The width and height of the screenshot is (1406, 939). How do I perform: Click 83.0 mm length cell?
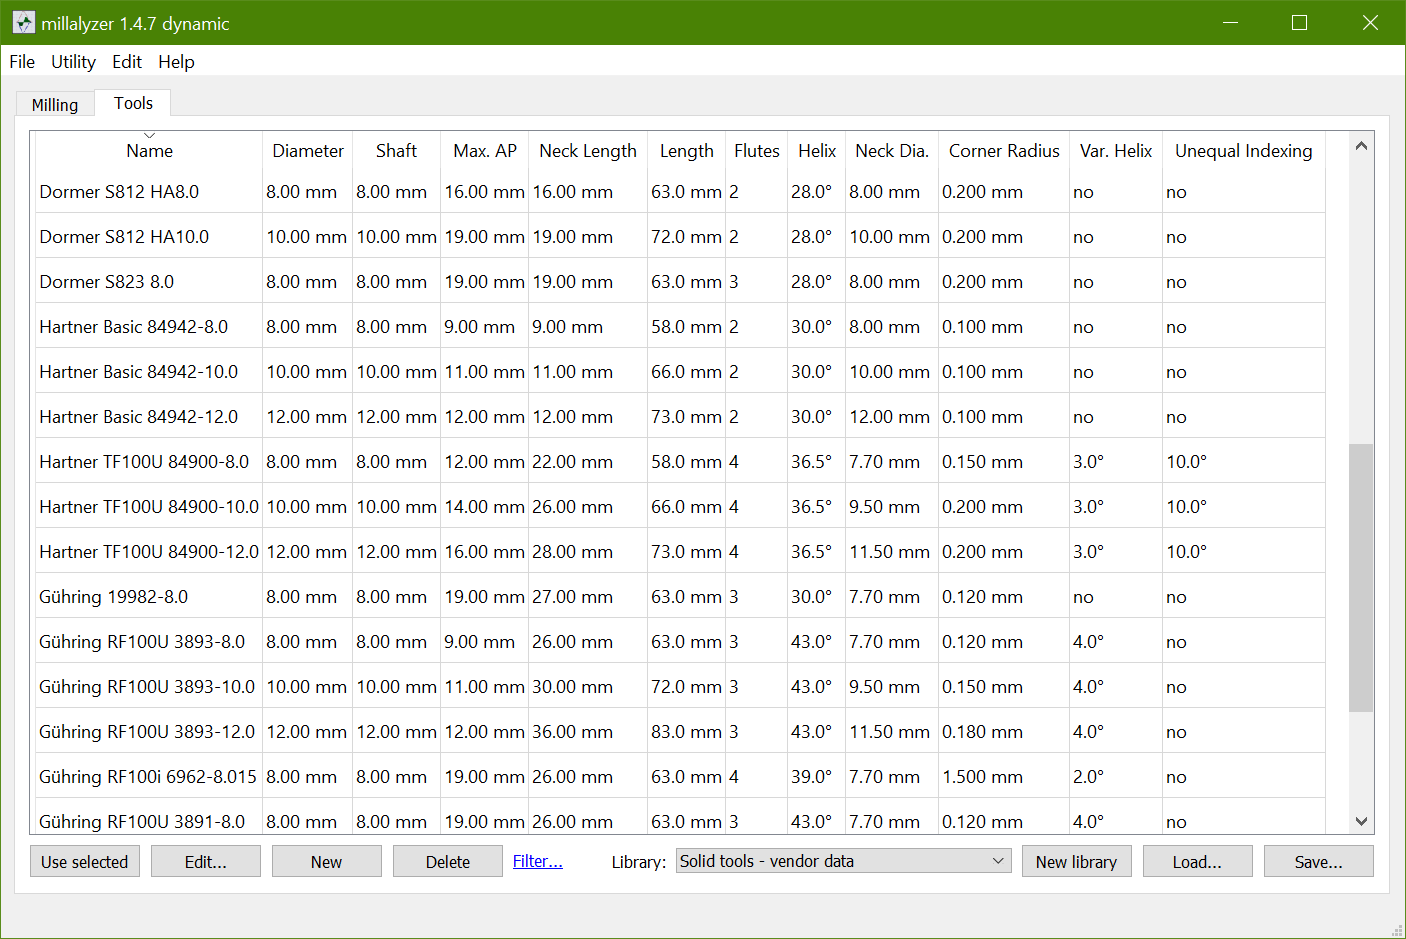pos(686,732)
